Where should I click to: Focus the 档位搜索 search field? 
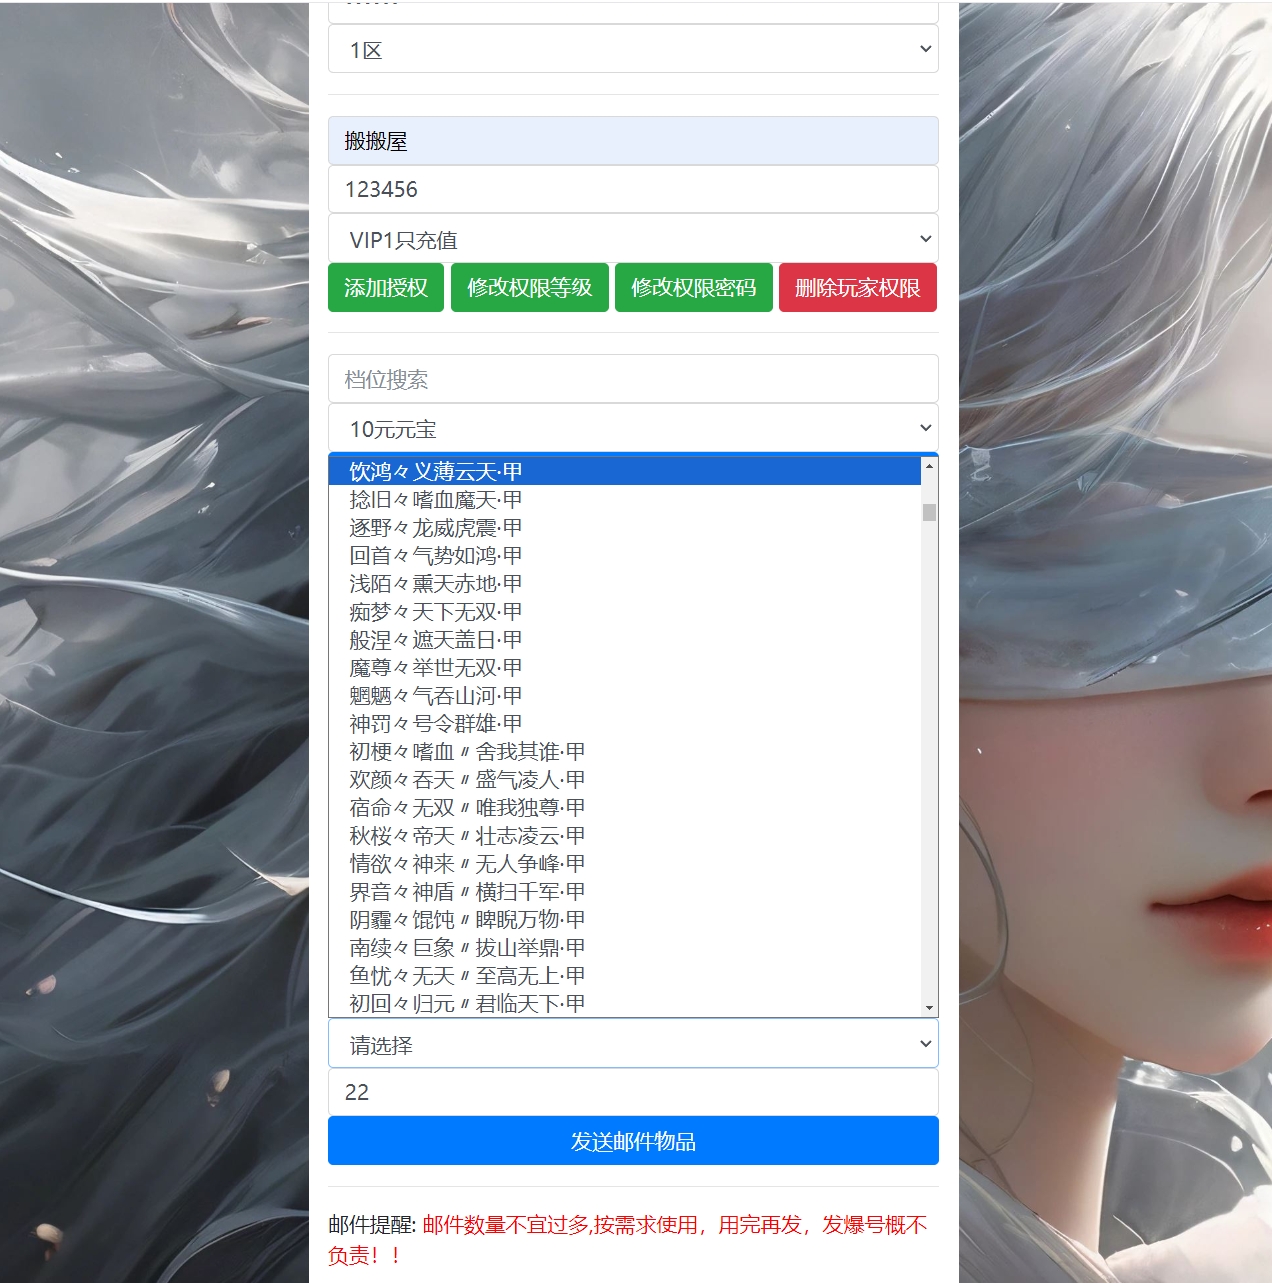pyautogui.click(x=632, y=379)
